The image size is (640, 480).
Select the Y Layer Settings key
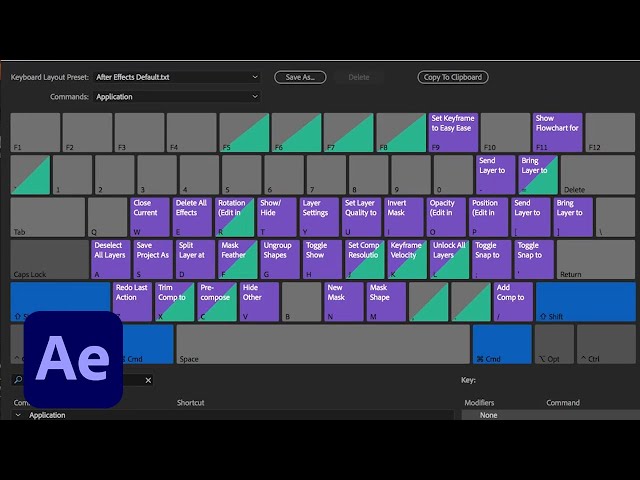coord(319,217)
